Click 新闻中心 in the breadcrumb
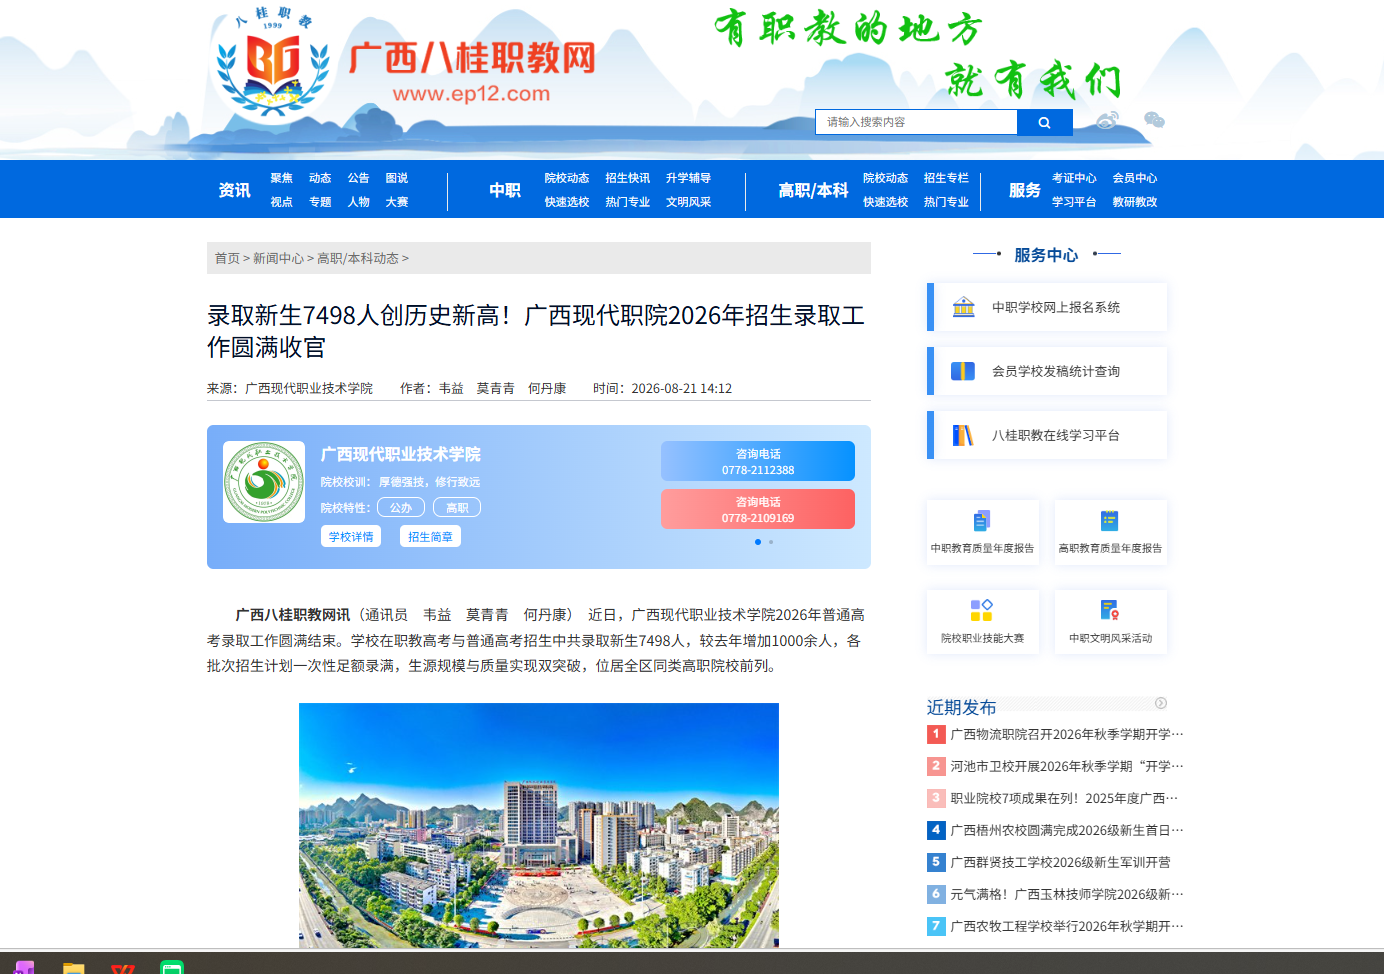 pyautogui.click(x=278, y=258)
